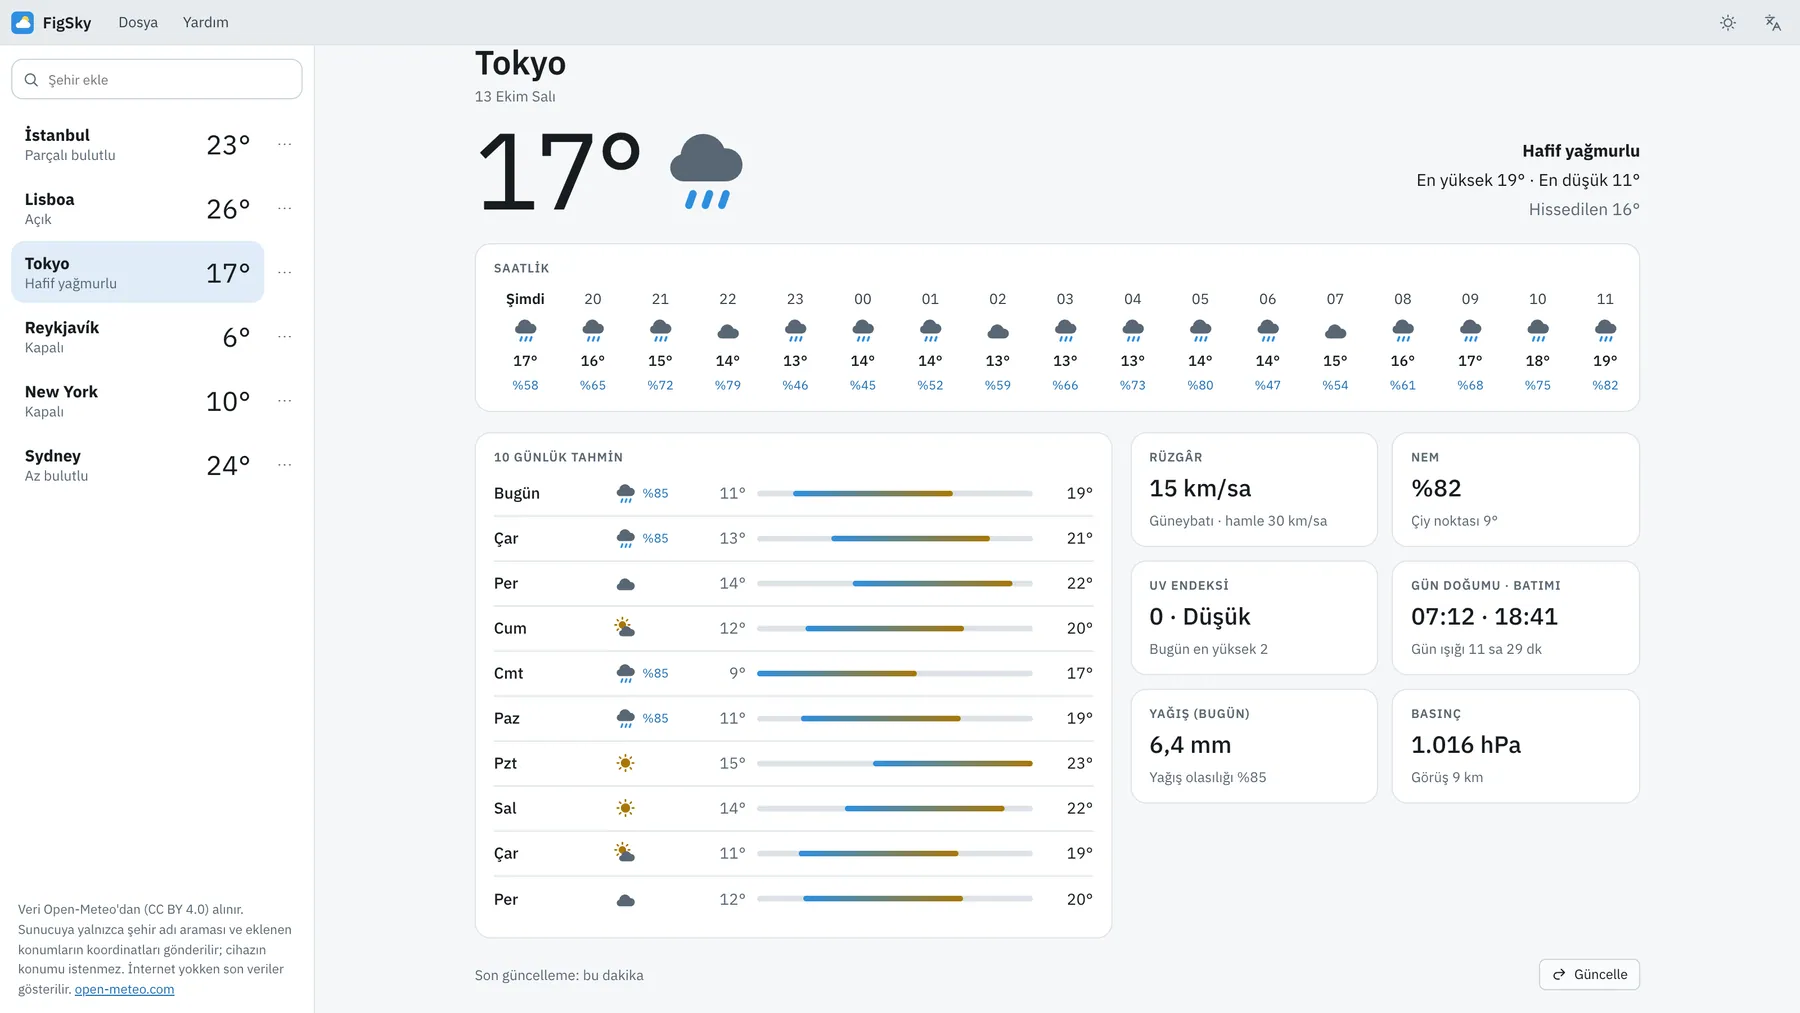Click the large rain cloud icon beside 17°

[706, 172]
